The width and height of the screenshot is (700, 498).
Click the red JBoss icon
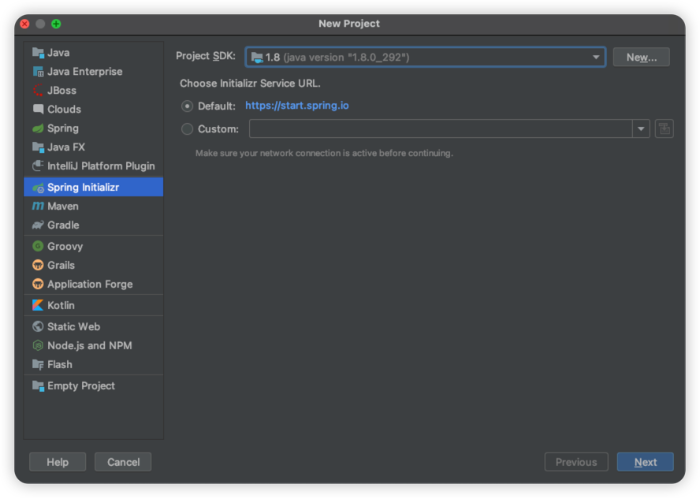tap(38, 90)
